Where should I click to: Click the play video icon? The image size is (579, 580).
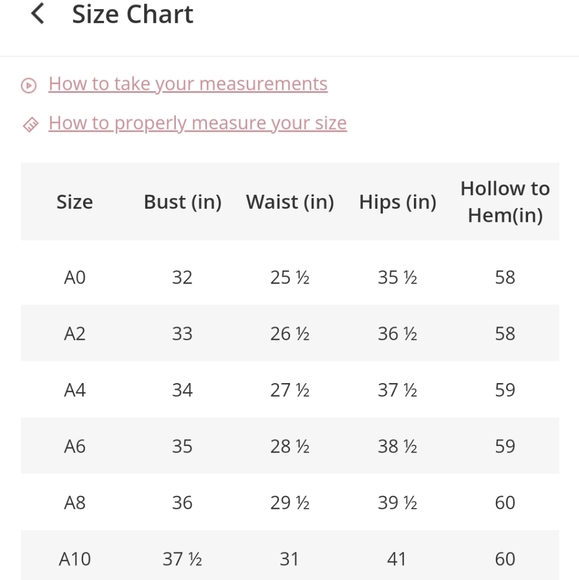tap(28, 85)
